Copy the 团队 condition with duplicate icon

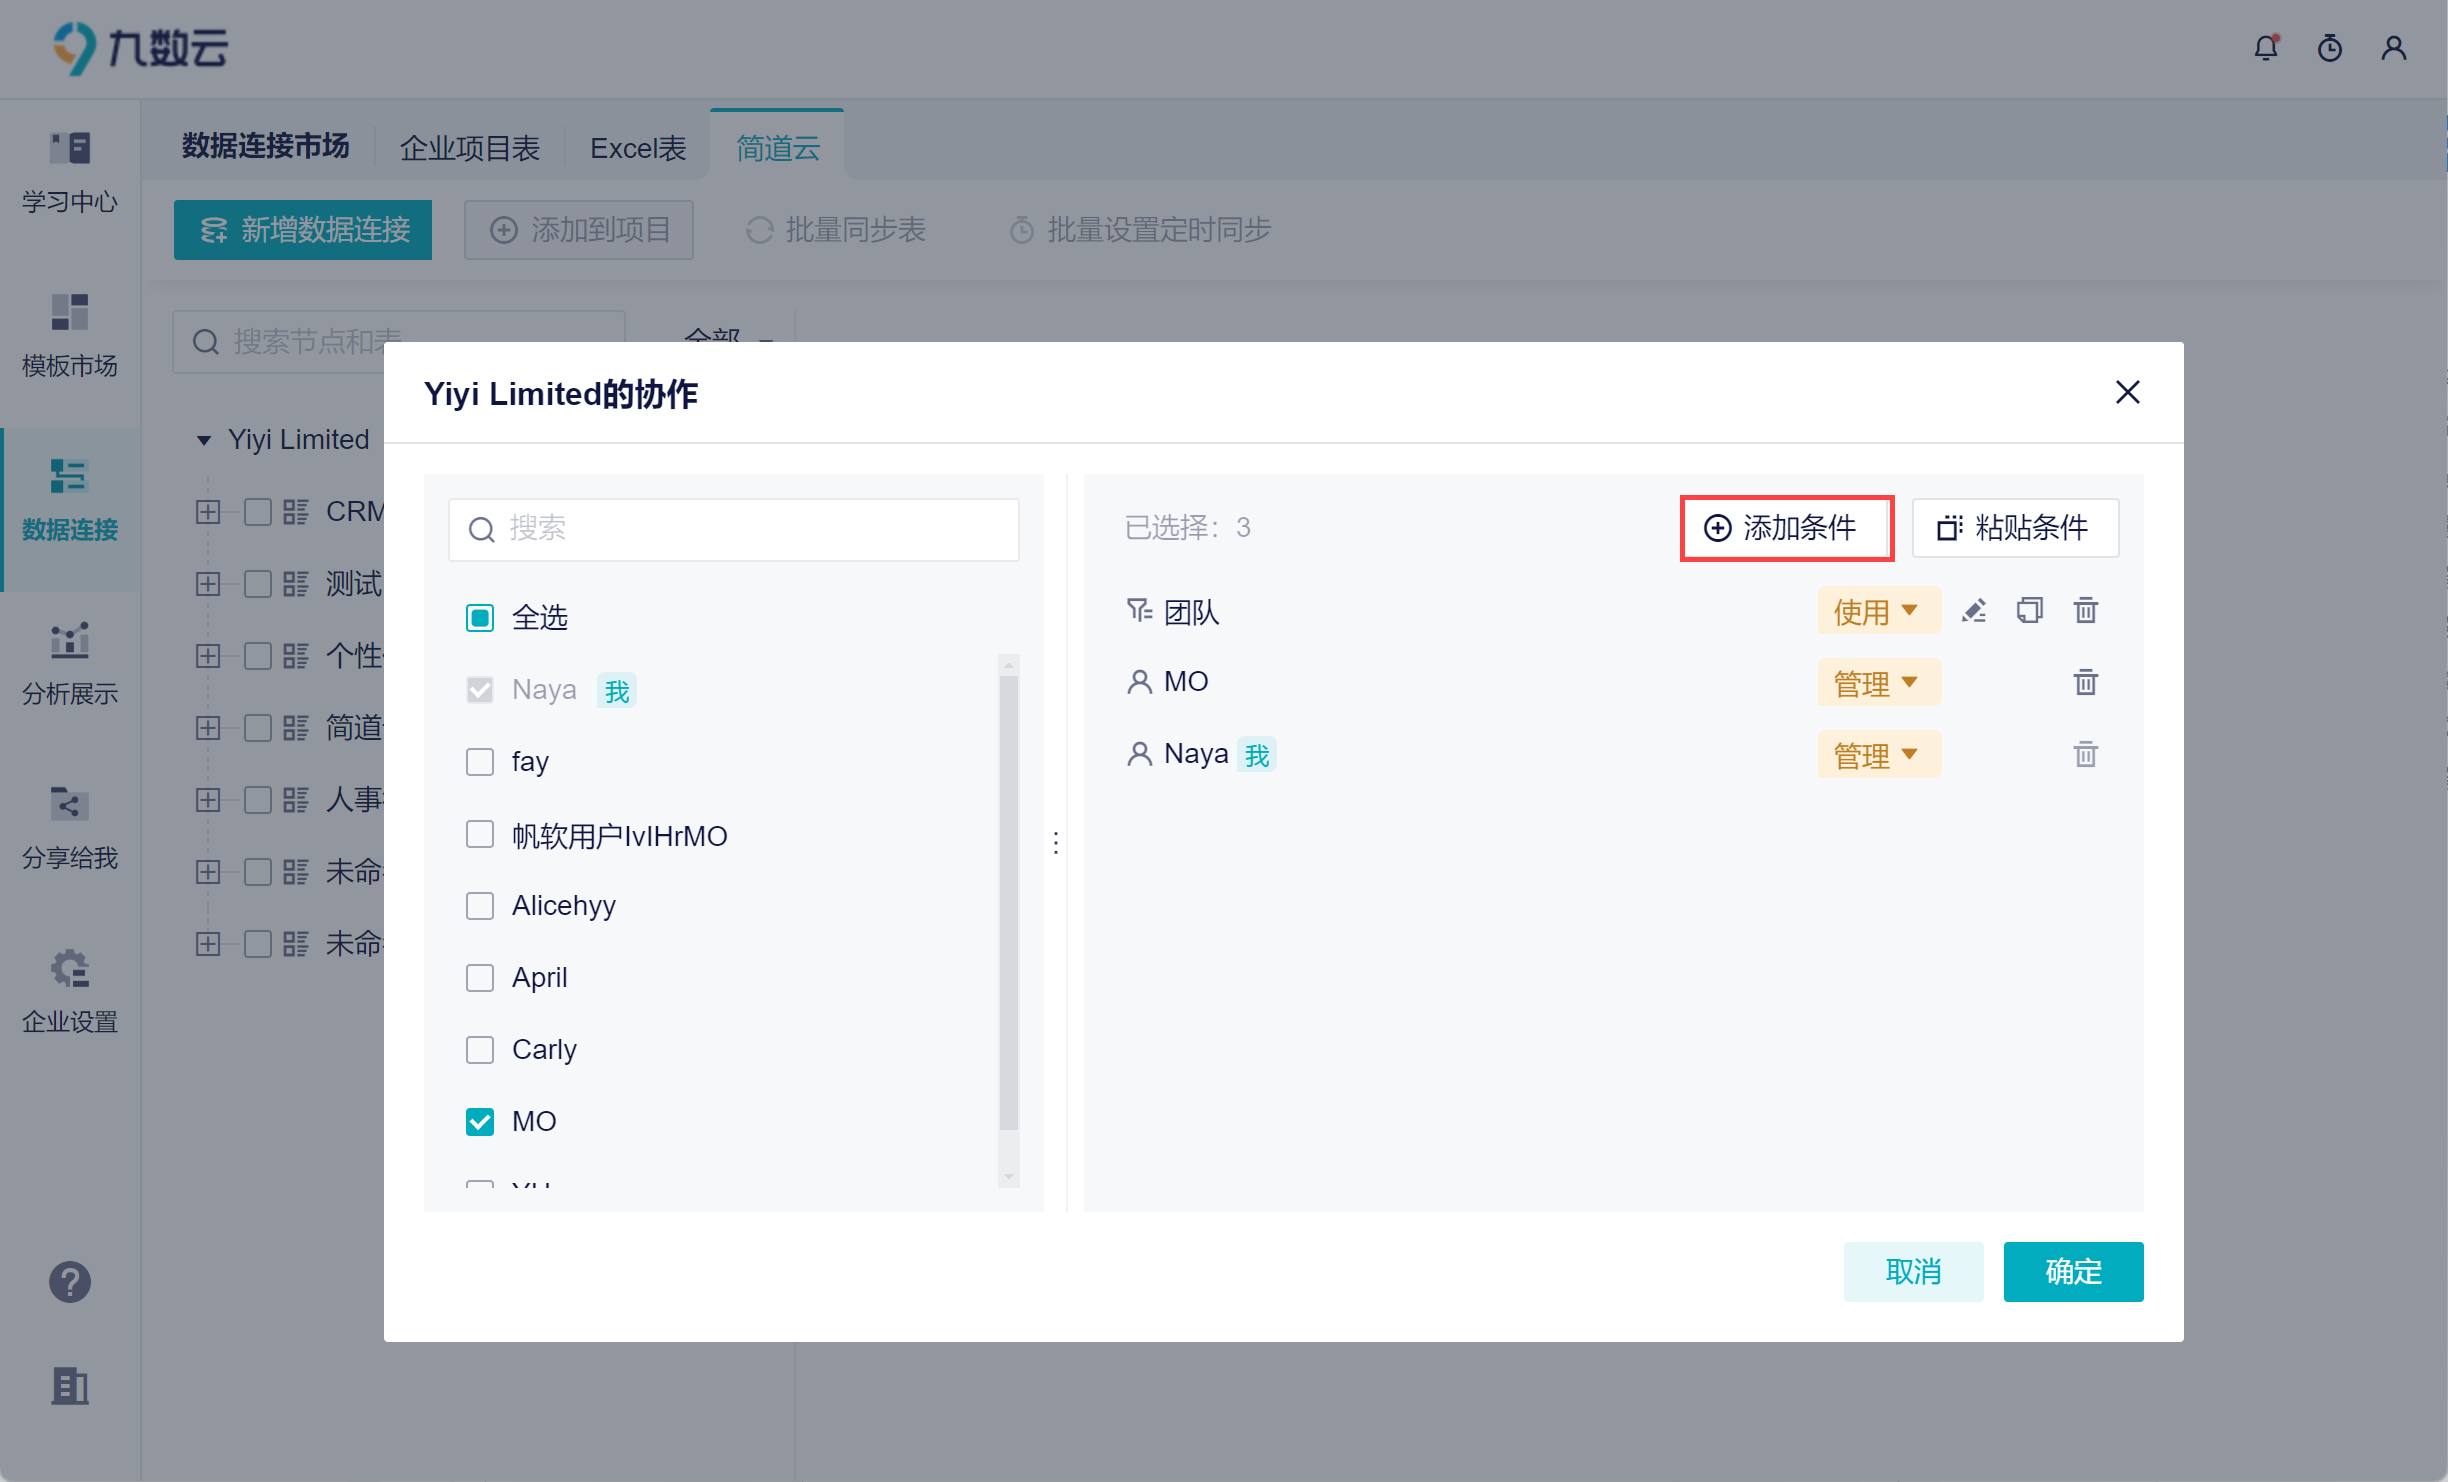[2029, 611]
